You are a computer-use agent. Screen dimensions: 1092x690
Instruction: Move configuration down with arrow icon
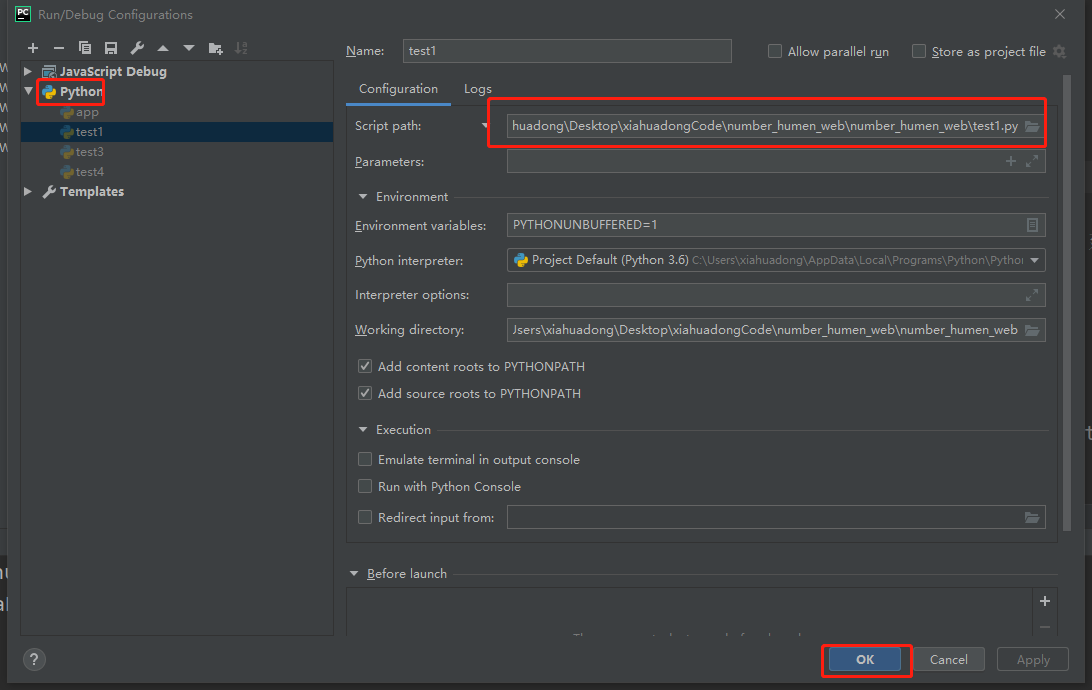tap(189, 48)
